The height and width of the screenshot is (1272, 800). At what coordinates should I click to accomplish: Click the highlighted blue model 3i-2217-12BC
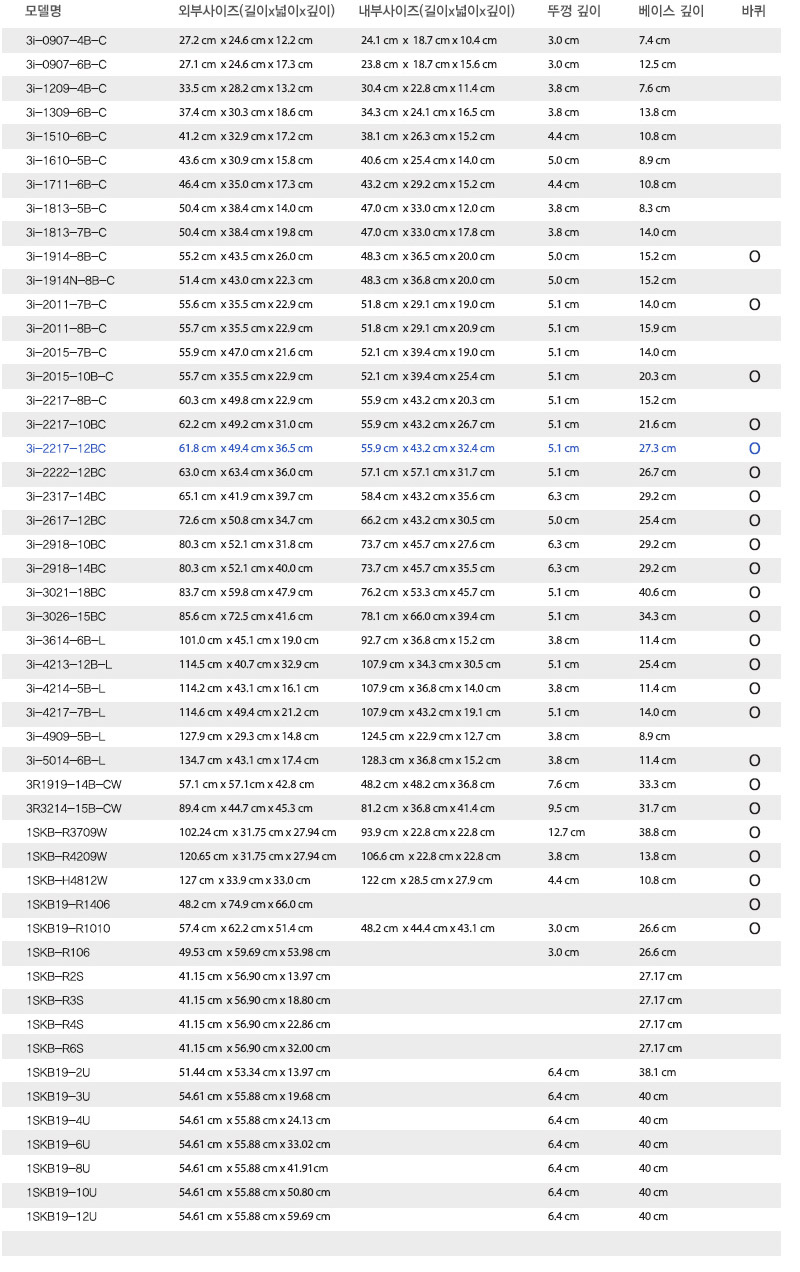click(x=66, y=448)
